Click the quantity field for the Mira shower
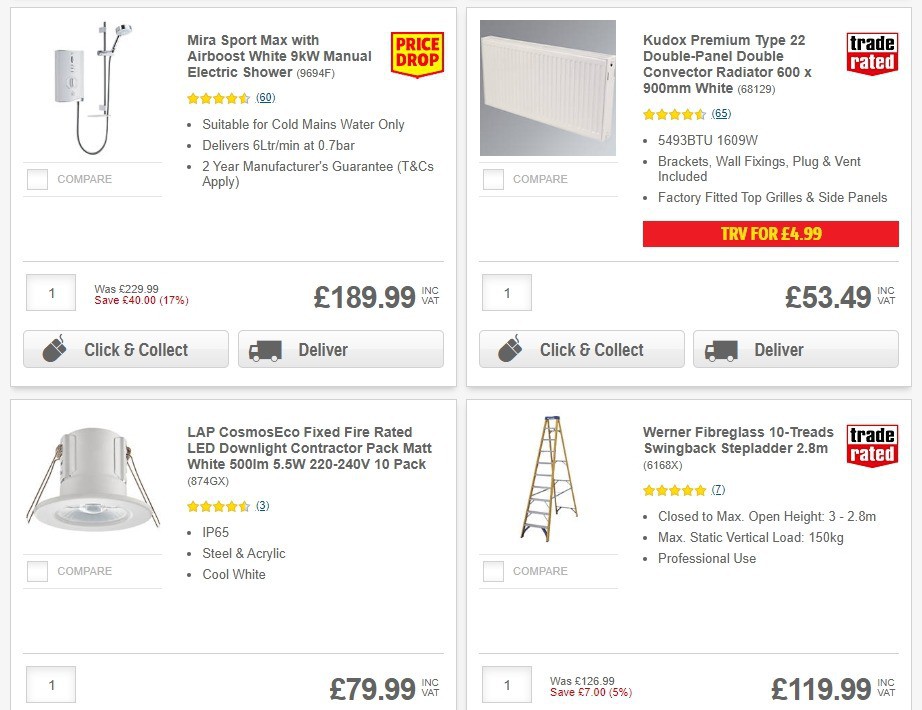Image resolution: width=922 pixels, height=710 pixels. (50, 292)
